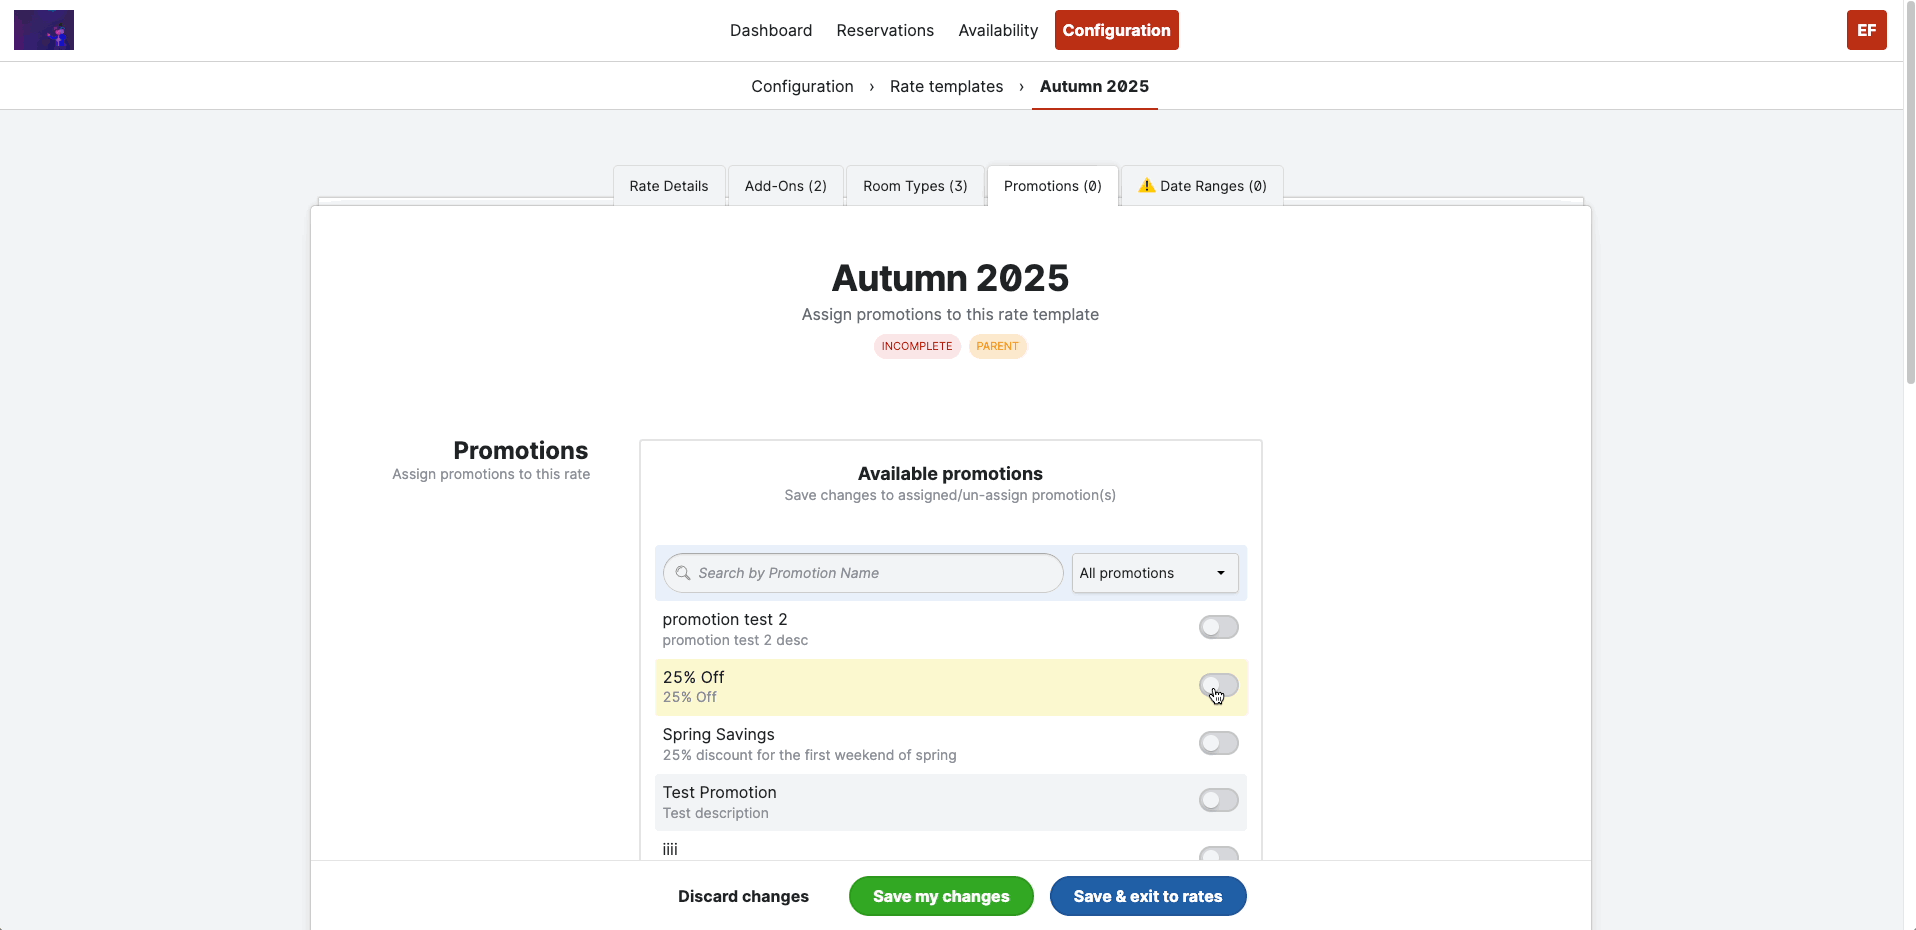
Task: Focus the Search by Promotion Name field
Action: click(x=863, y=573)
